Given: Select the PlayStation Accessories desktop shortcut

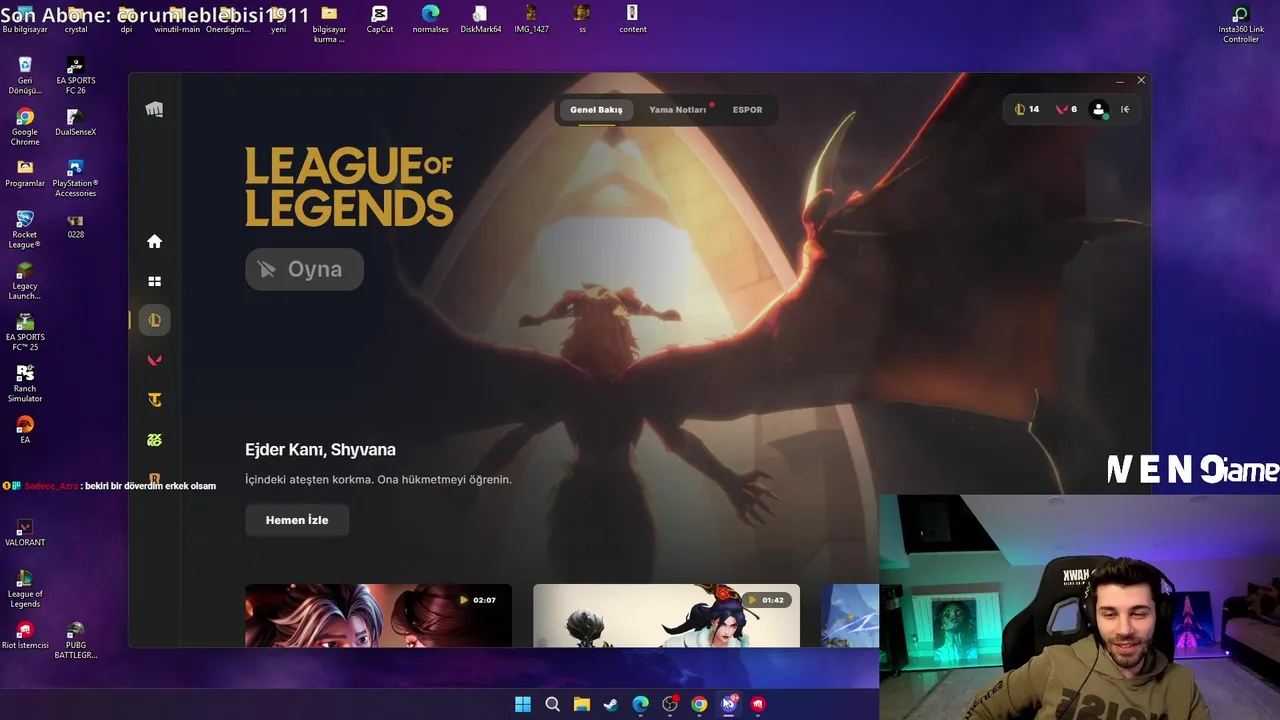Looking at the screenshot, I should point(76,178).
